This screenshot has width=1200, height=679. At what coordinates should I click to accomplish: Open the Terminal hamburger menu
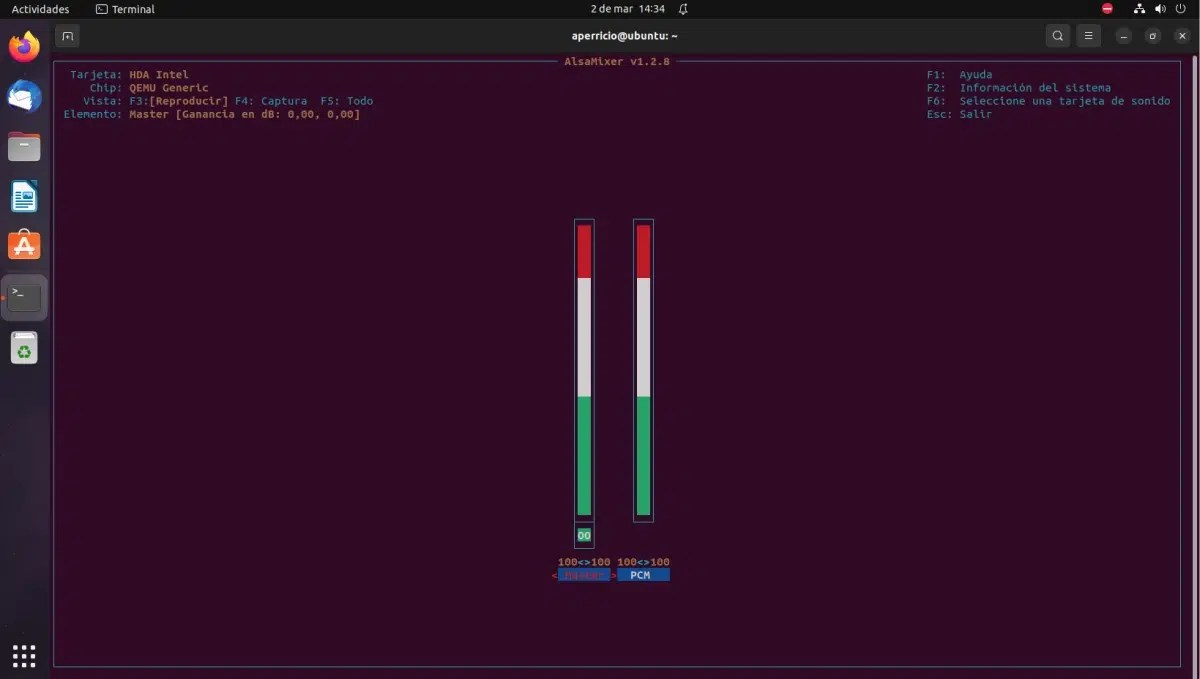point(1088,35)
